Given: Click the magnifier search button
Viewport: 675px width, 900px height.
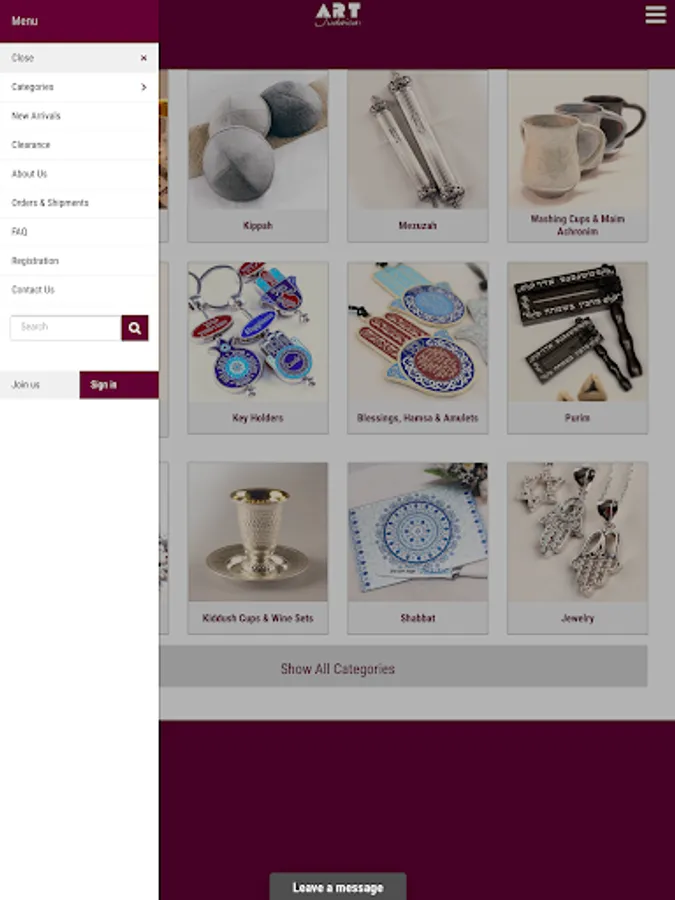Looking at the screenshot, I should (x=135, y=328).
